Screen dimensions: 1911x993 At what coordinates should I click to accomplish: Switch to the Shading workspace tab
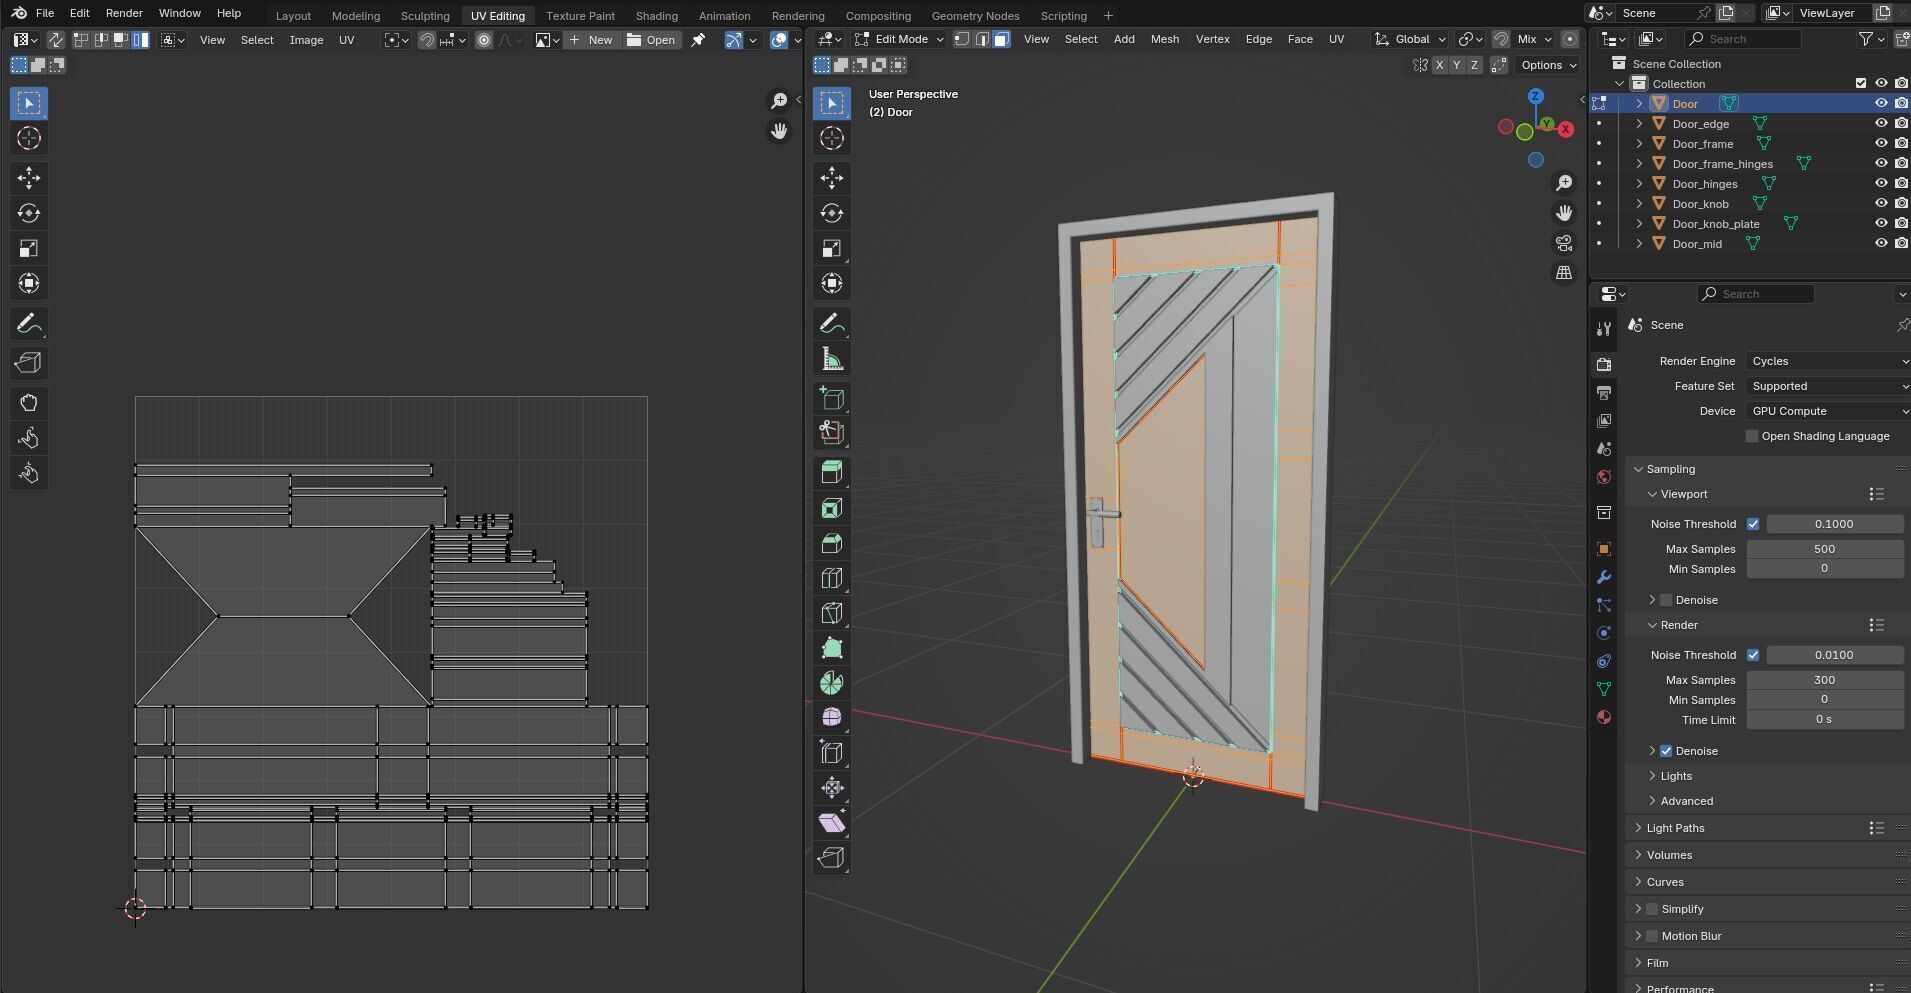(656, 16)
